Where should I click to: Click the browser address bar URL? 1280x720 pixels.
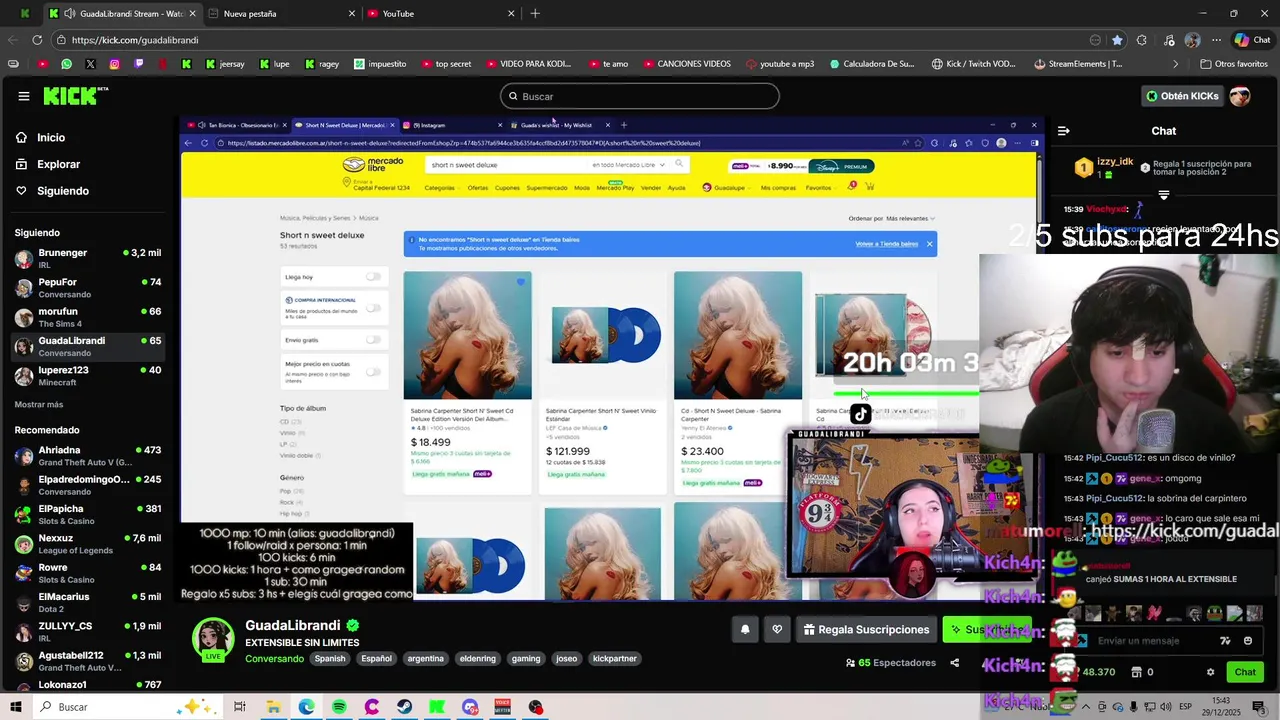(x=135, y=40)
